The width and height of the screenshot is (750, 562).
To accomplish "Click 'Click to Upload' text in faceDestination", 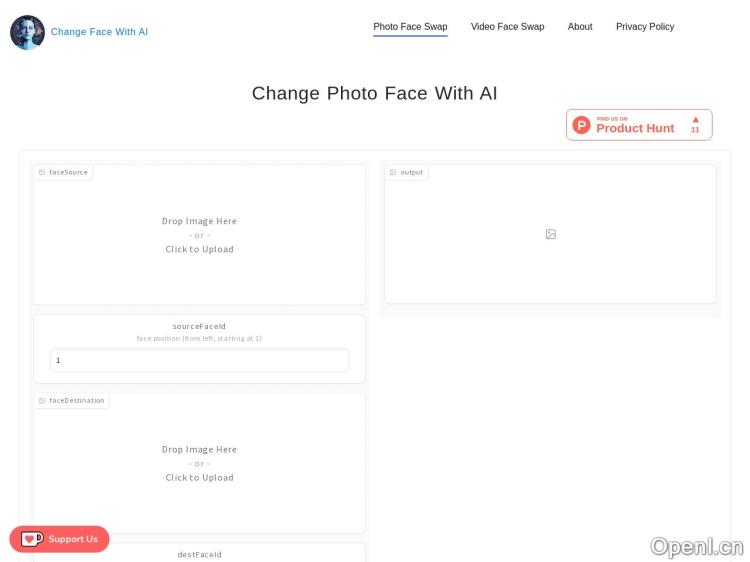I will (x=199, y=477).
